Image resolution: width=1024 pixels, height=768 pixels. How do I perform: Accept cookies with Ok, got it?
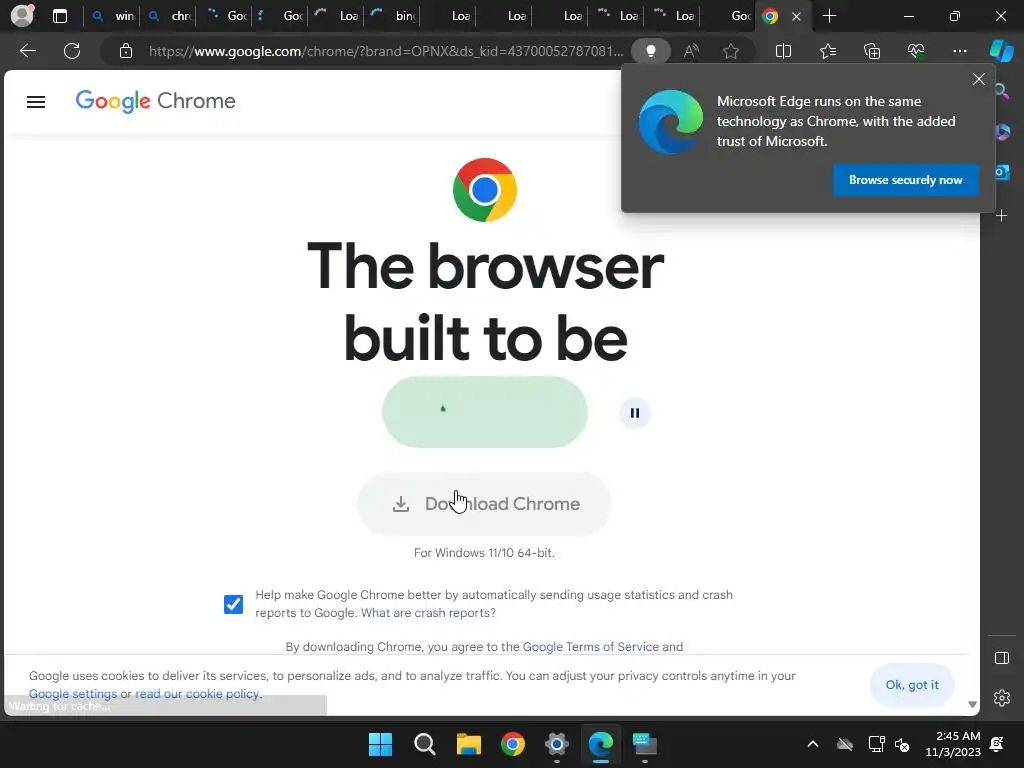click(x=912, y=684)
